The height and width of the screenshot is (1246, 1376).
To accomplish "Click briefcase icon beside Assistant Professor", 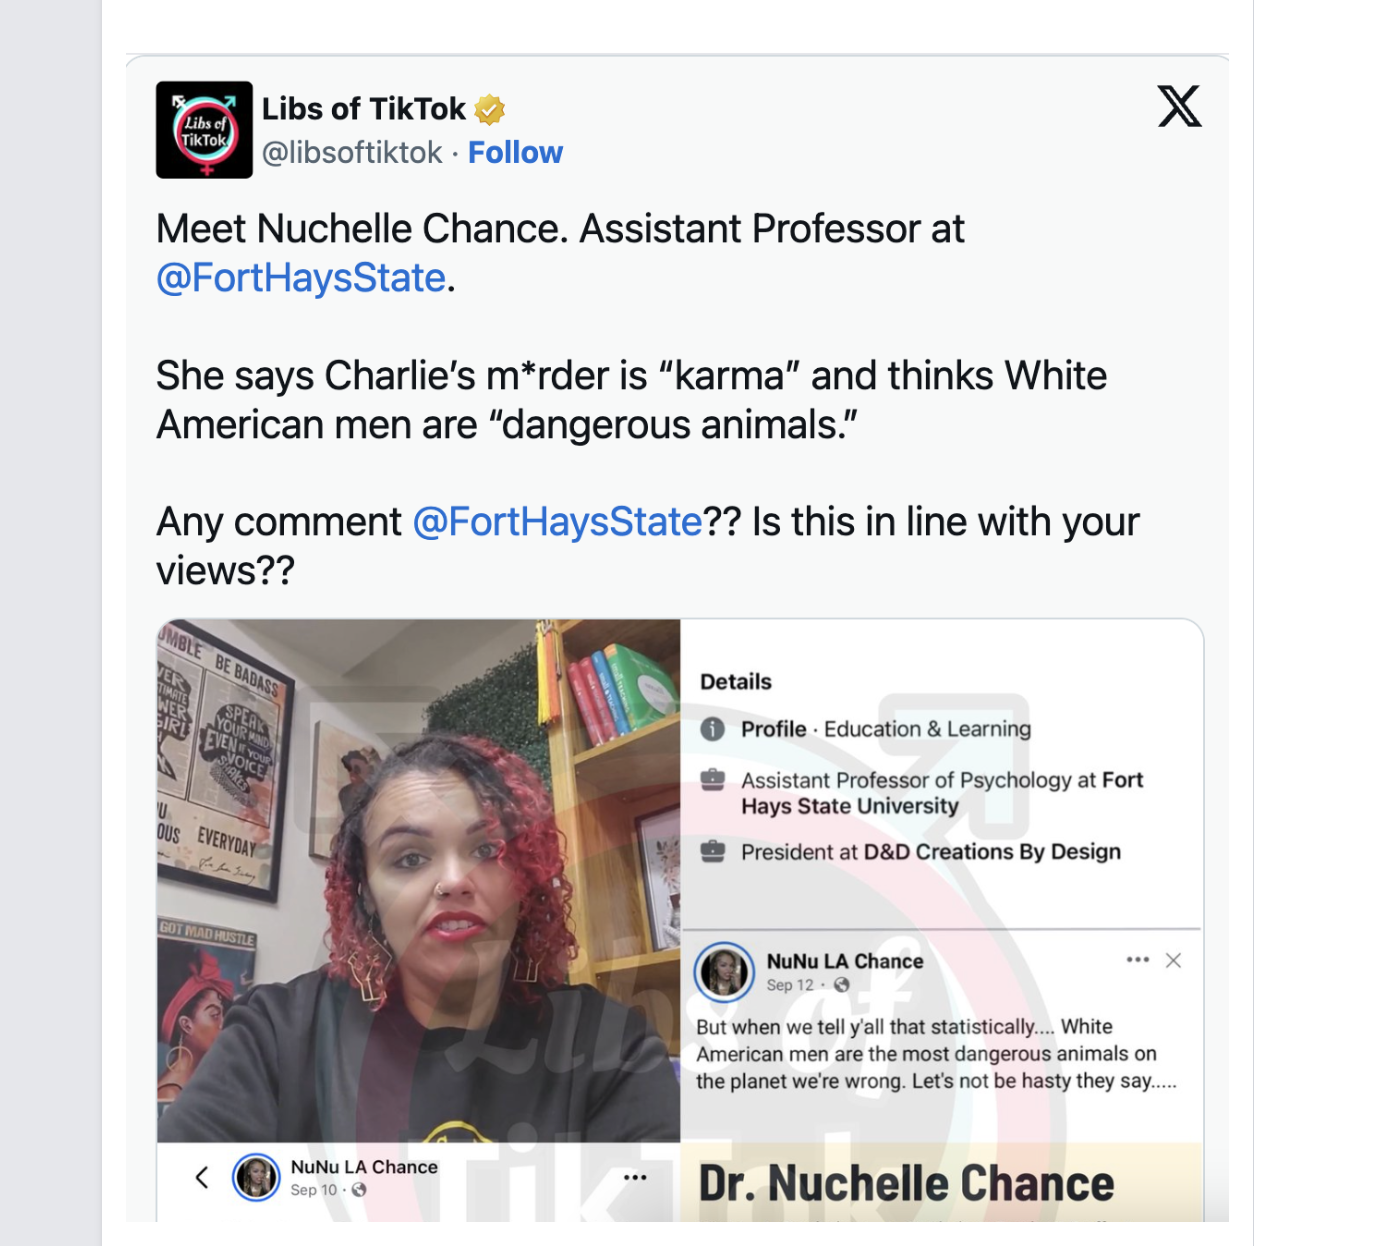I will point(712,780).
